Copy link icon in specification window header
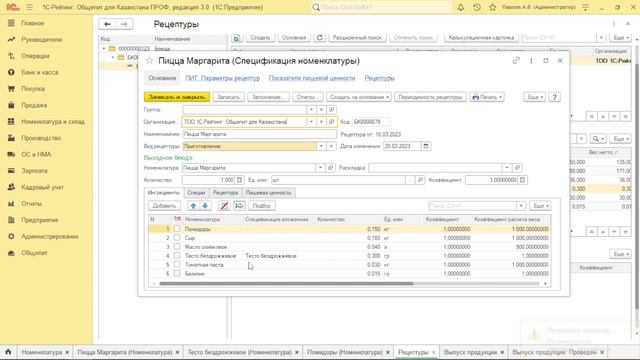This screenshot has width=640, height=360. click(516, 60)
